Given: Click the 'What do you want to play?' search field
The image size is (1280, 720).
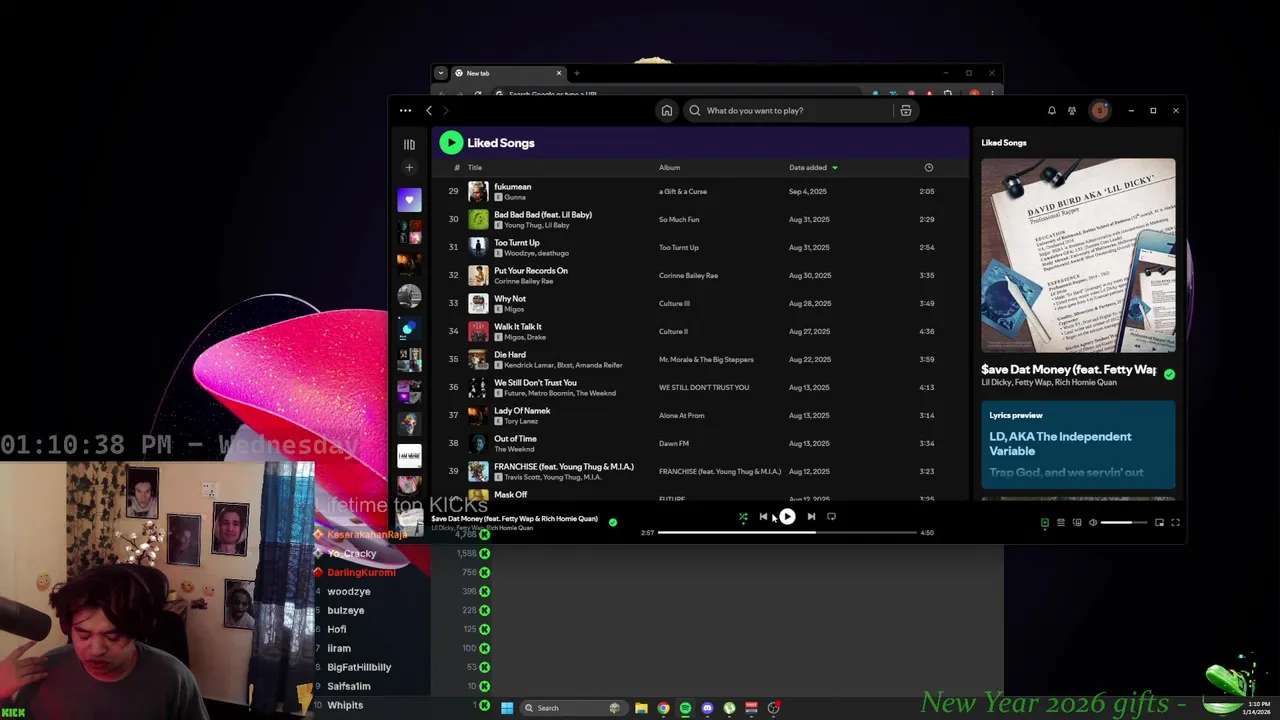Looking at the screenshot, I should click(x=788, y=111).
